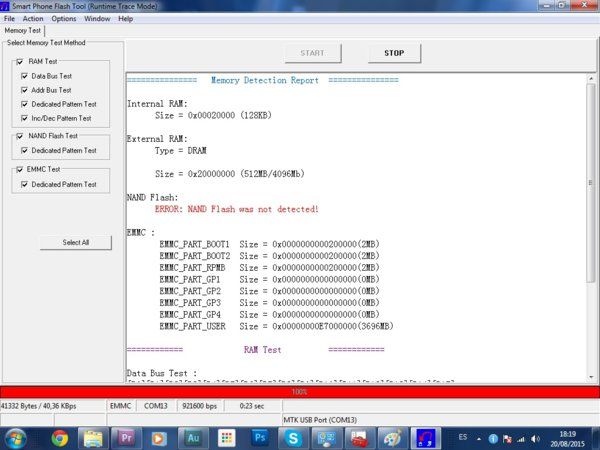
Task: Launch Adobe Photoshop from taskbar
Action: click(260, 438)
